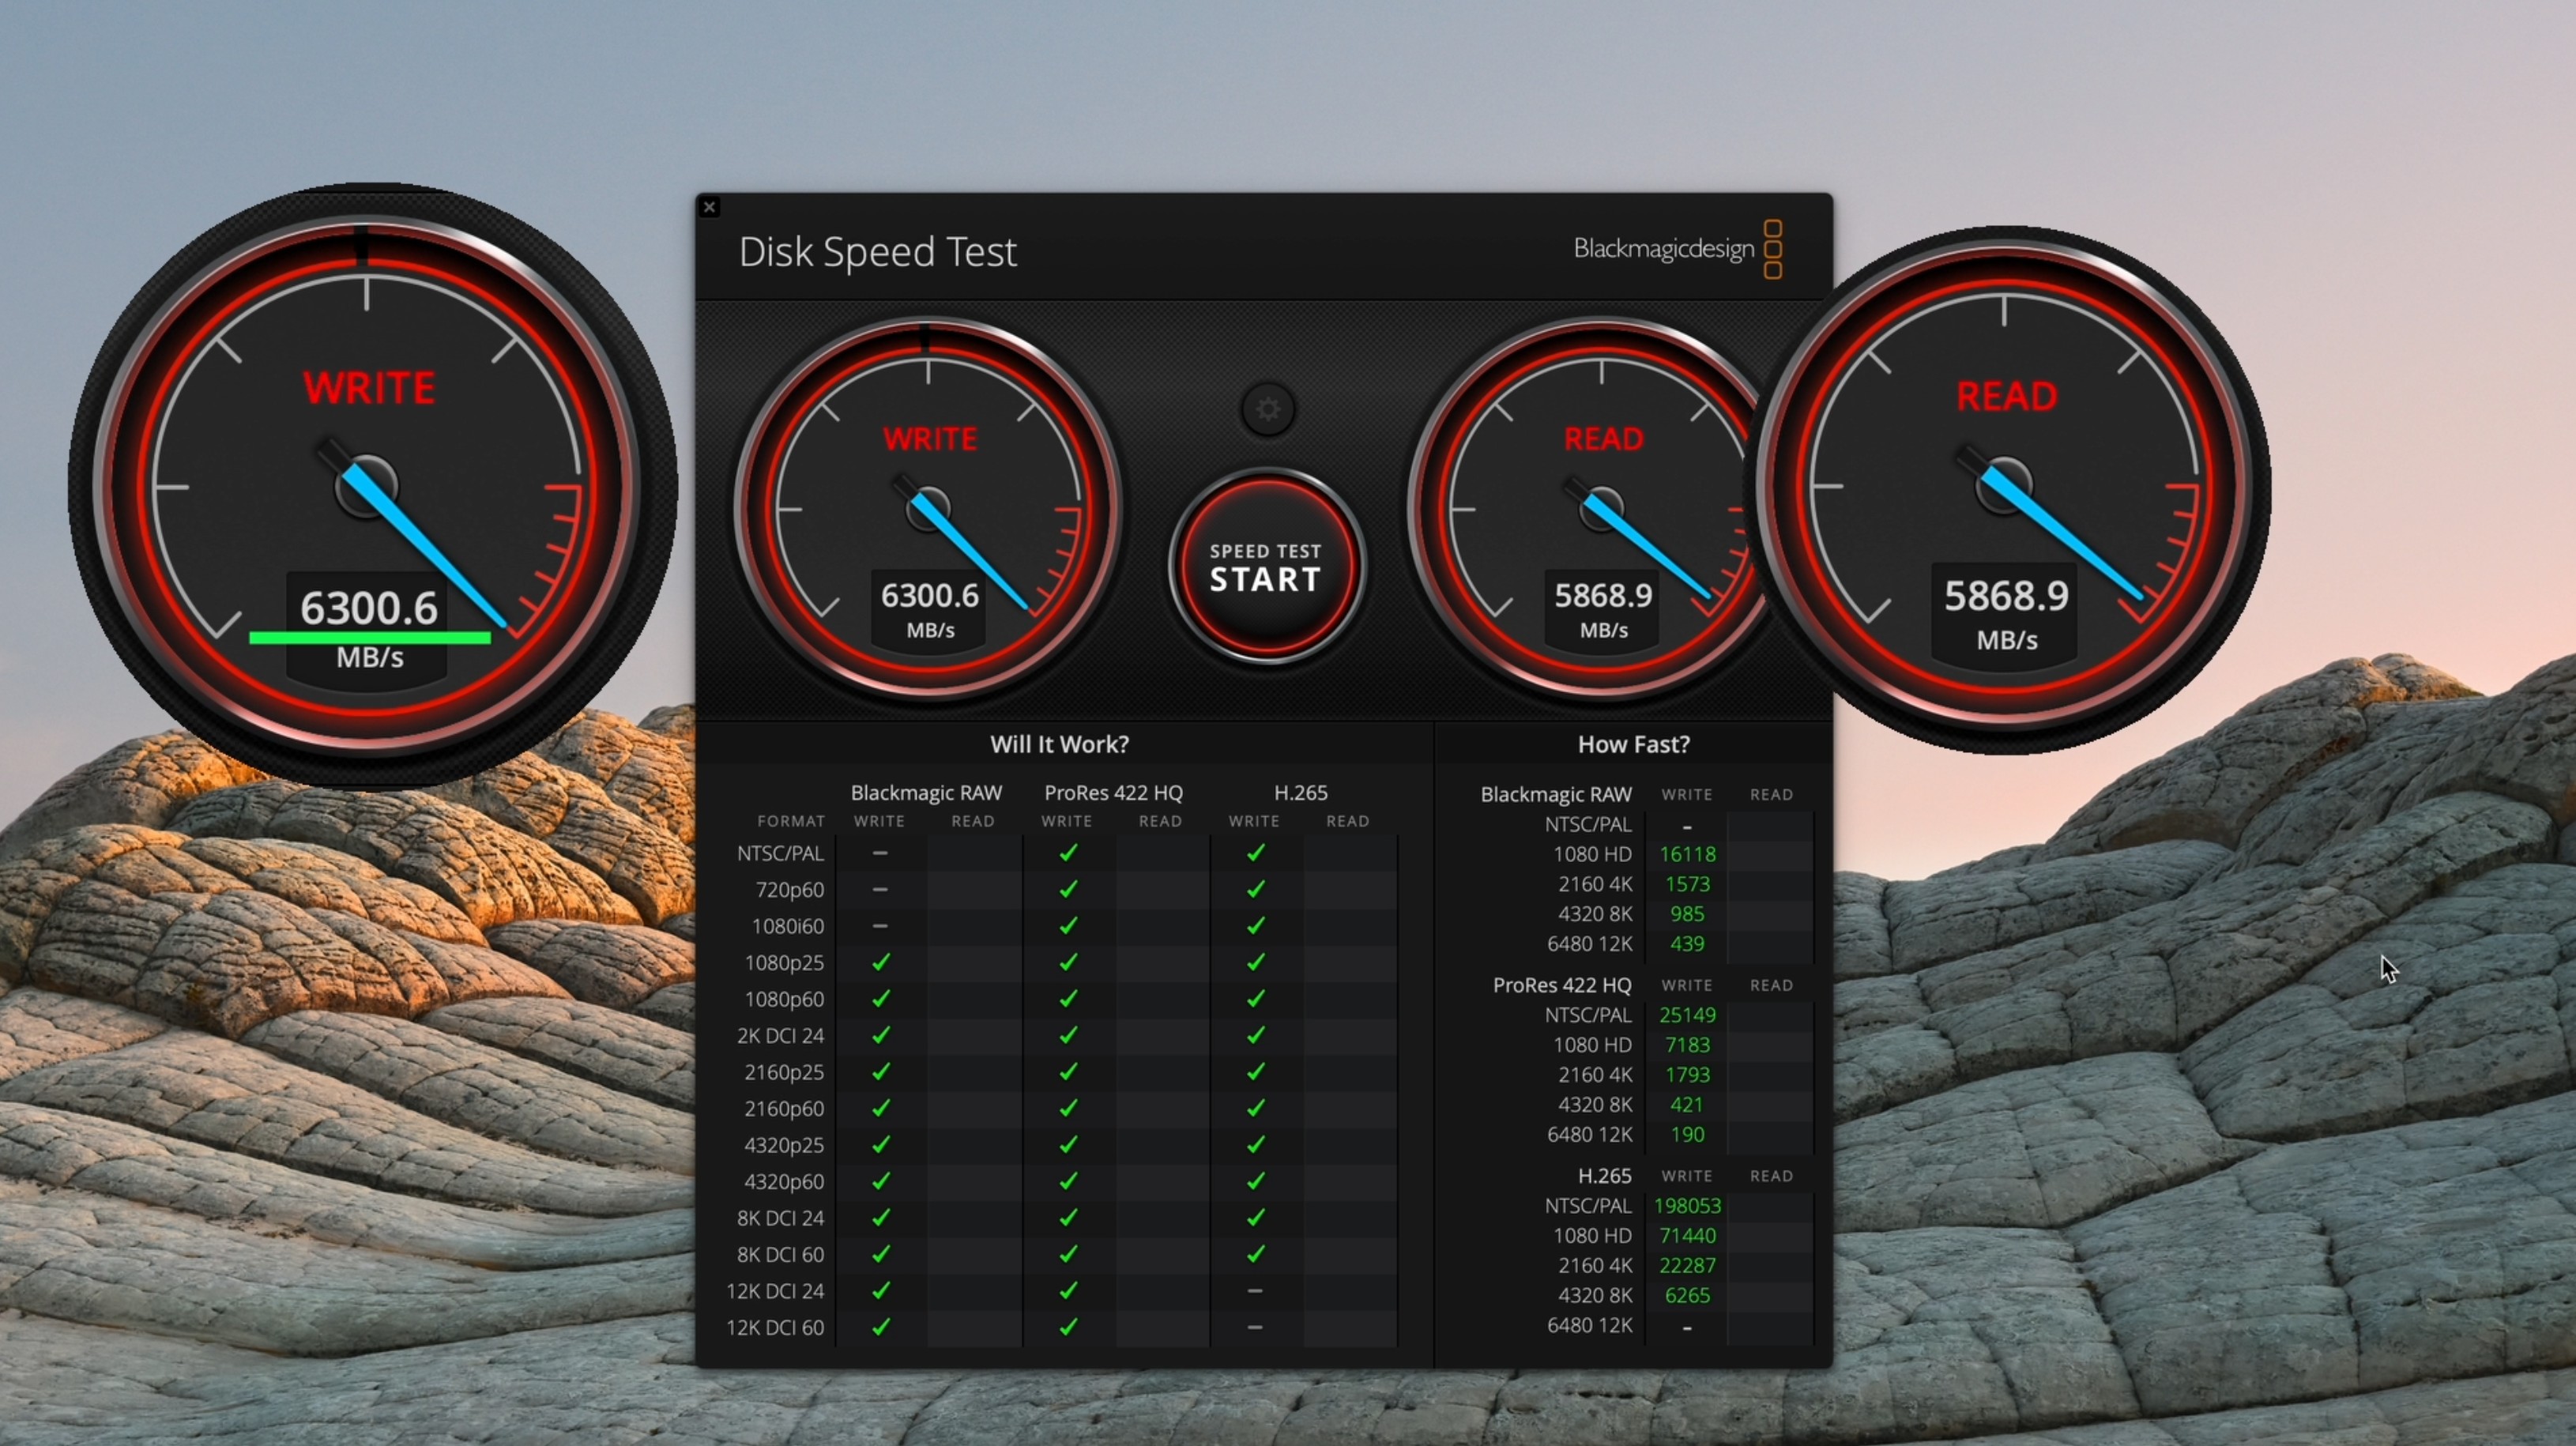Viewport: 2576px width, 1446px height.
Task: Click the H.265 write checkmark for 2160p25
Action: 1255,1072
